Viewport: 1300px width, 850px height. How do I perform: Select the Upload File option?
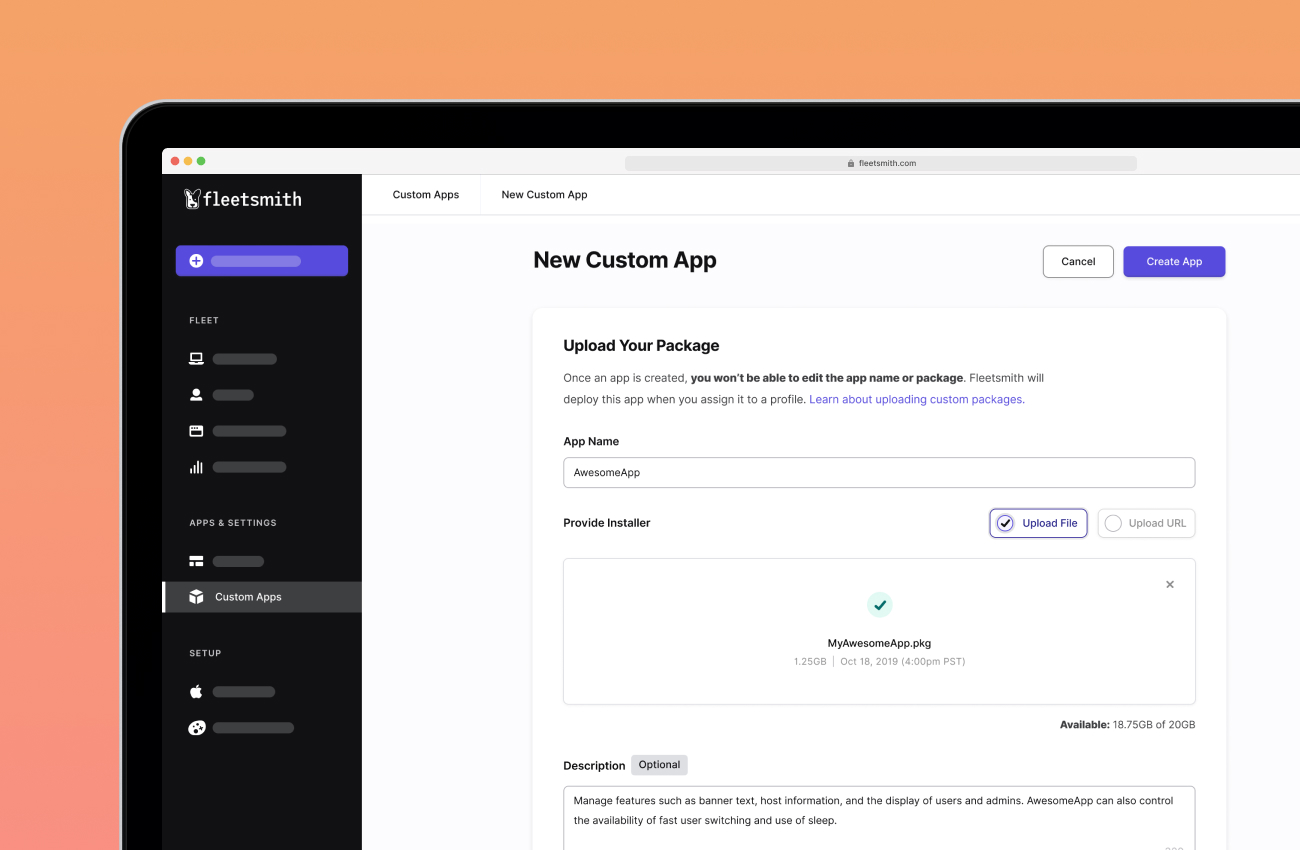(1038, 523)
